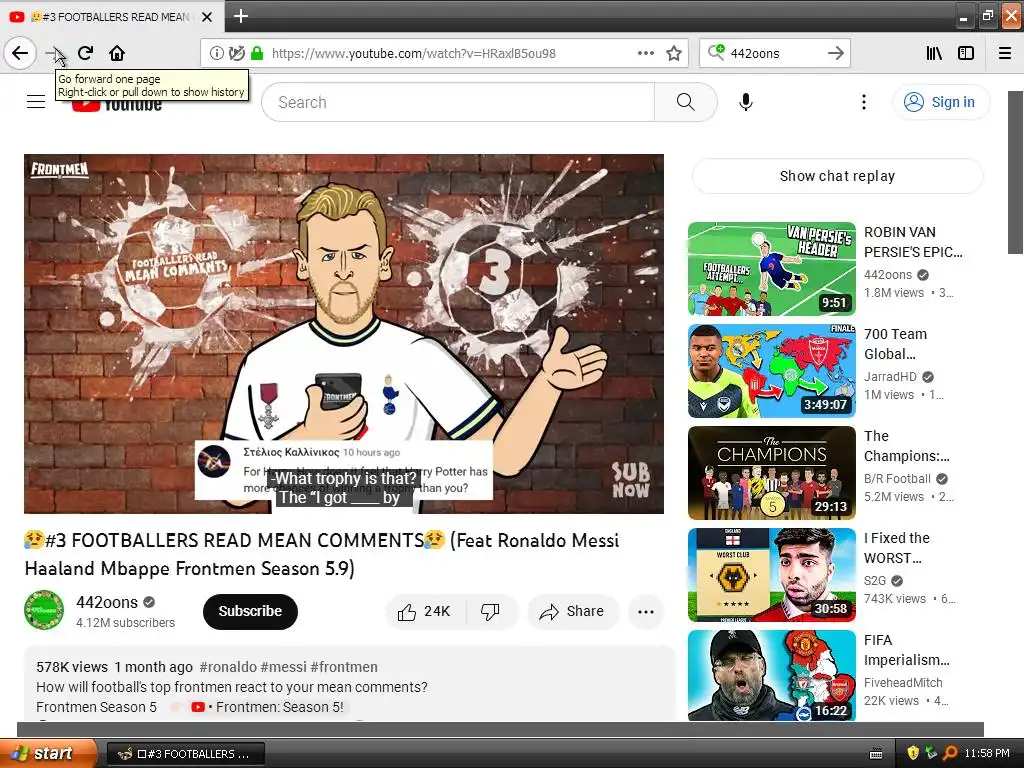This screenshot has width=1024, height=768.
Task: Open I Fixed the WORST club video thumbnail
Action: click(772, 575)
